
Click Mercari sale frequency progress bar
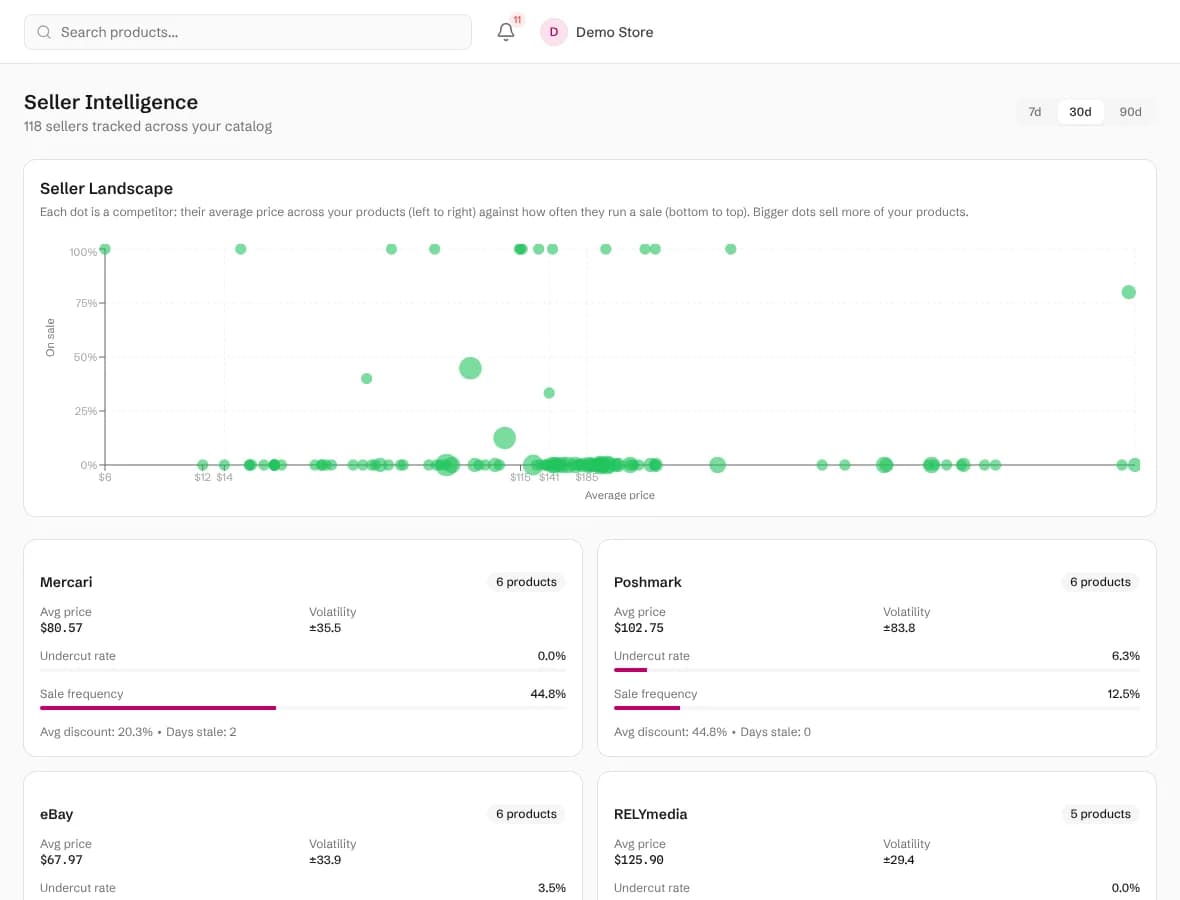pyautogui.click(x=303, y=707)
